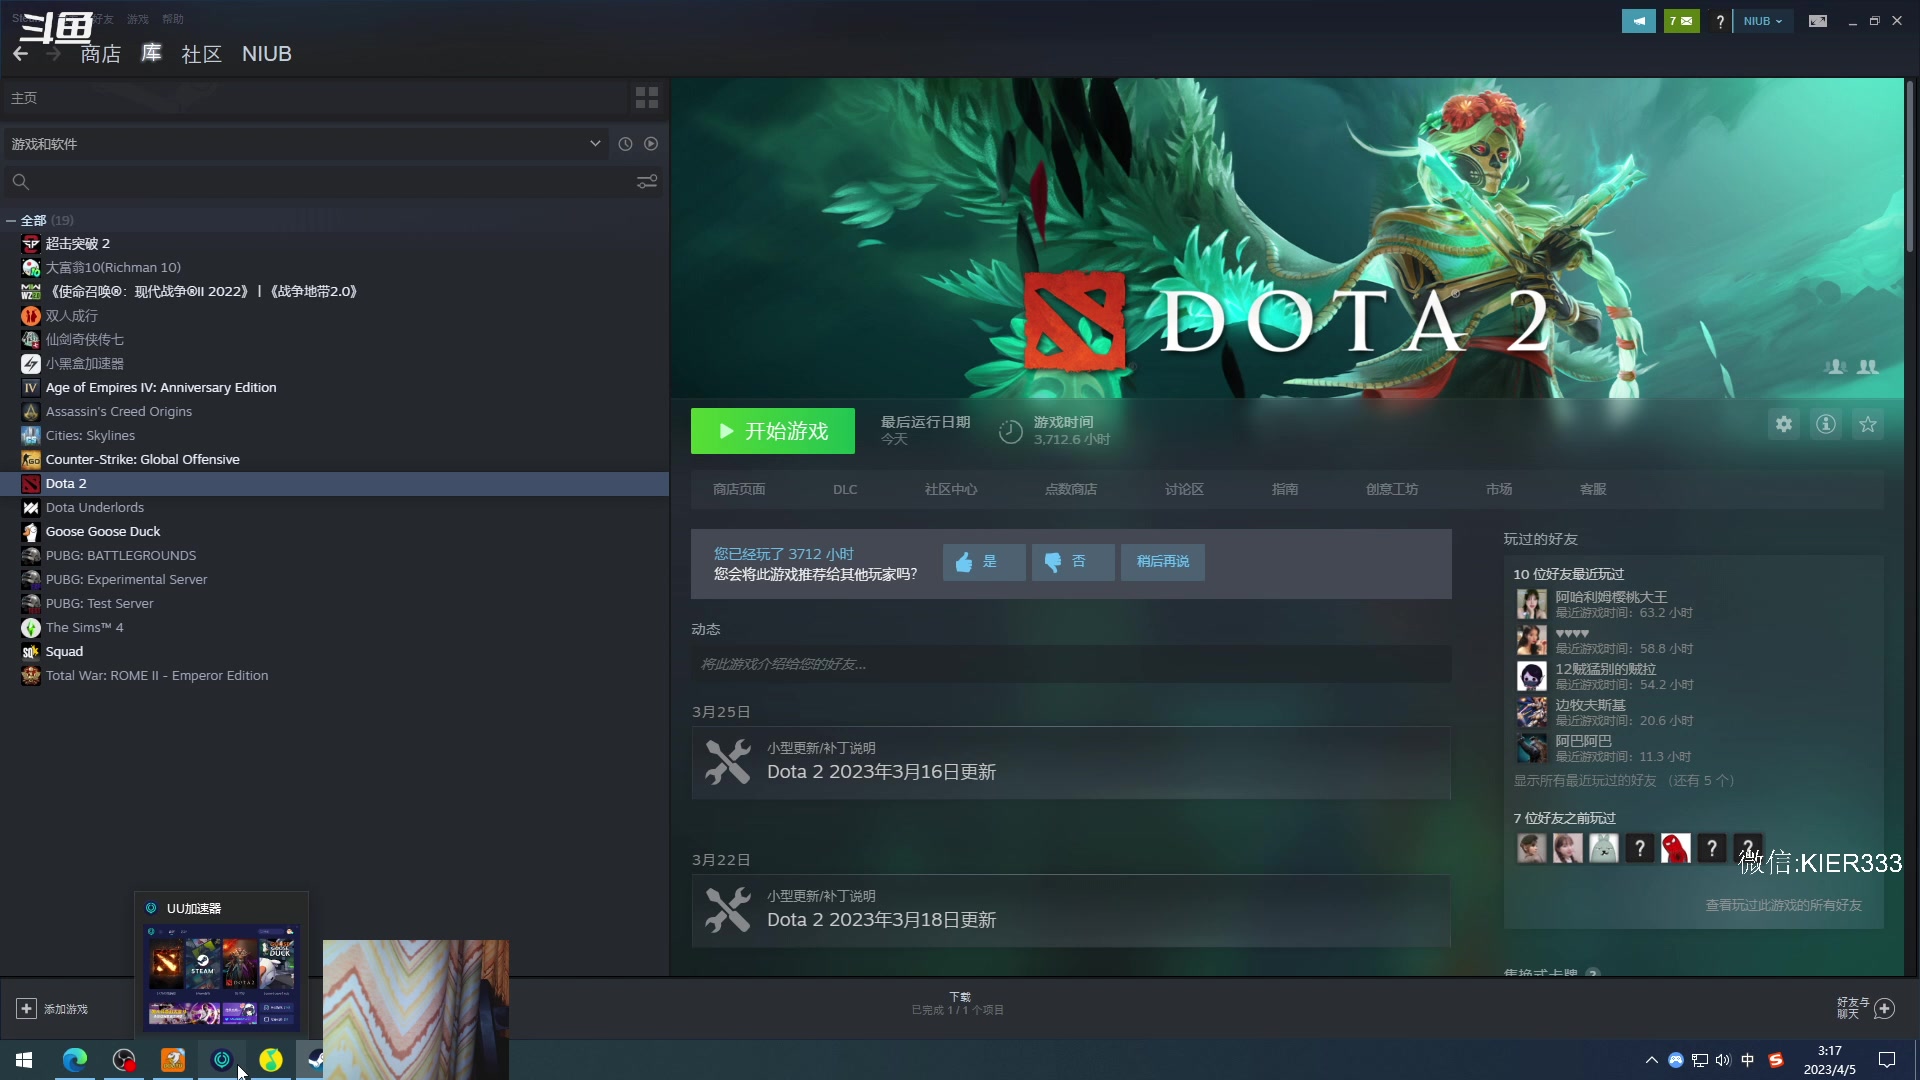The height and width of the screenshot is (1080, 1920).
Task: Click the game info icon
Action: [1826, 425]
